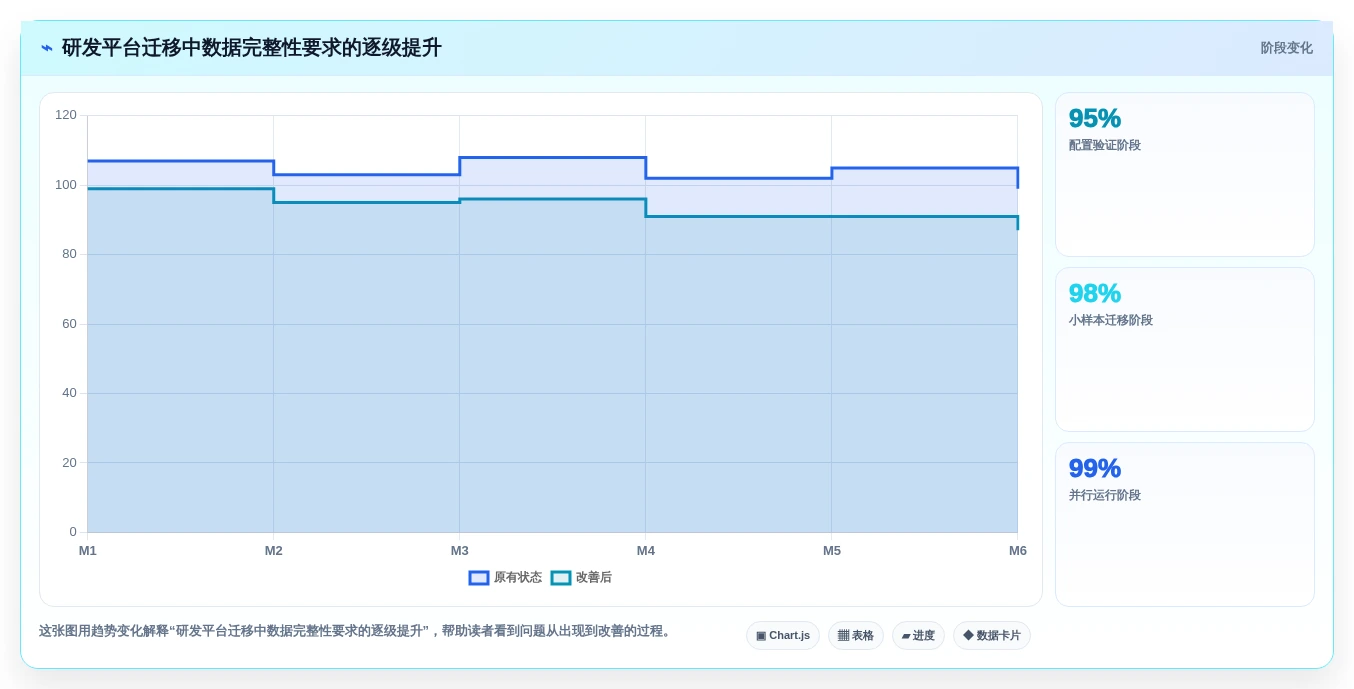Click the M2 x-axis label
Viewport: 1354px width, 689px height.
click(274, 551)
